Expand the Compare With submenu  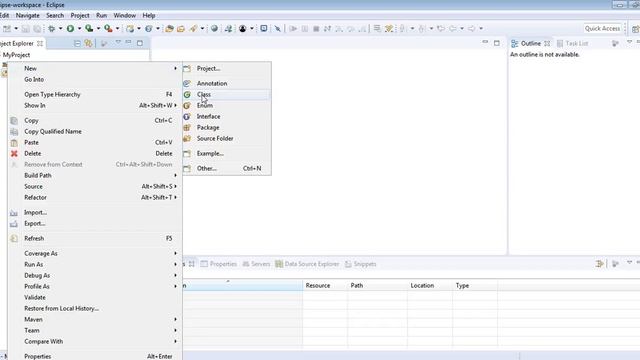click(96, 342)
